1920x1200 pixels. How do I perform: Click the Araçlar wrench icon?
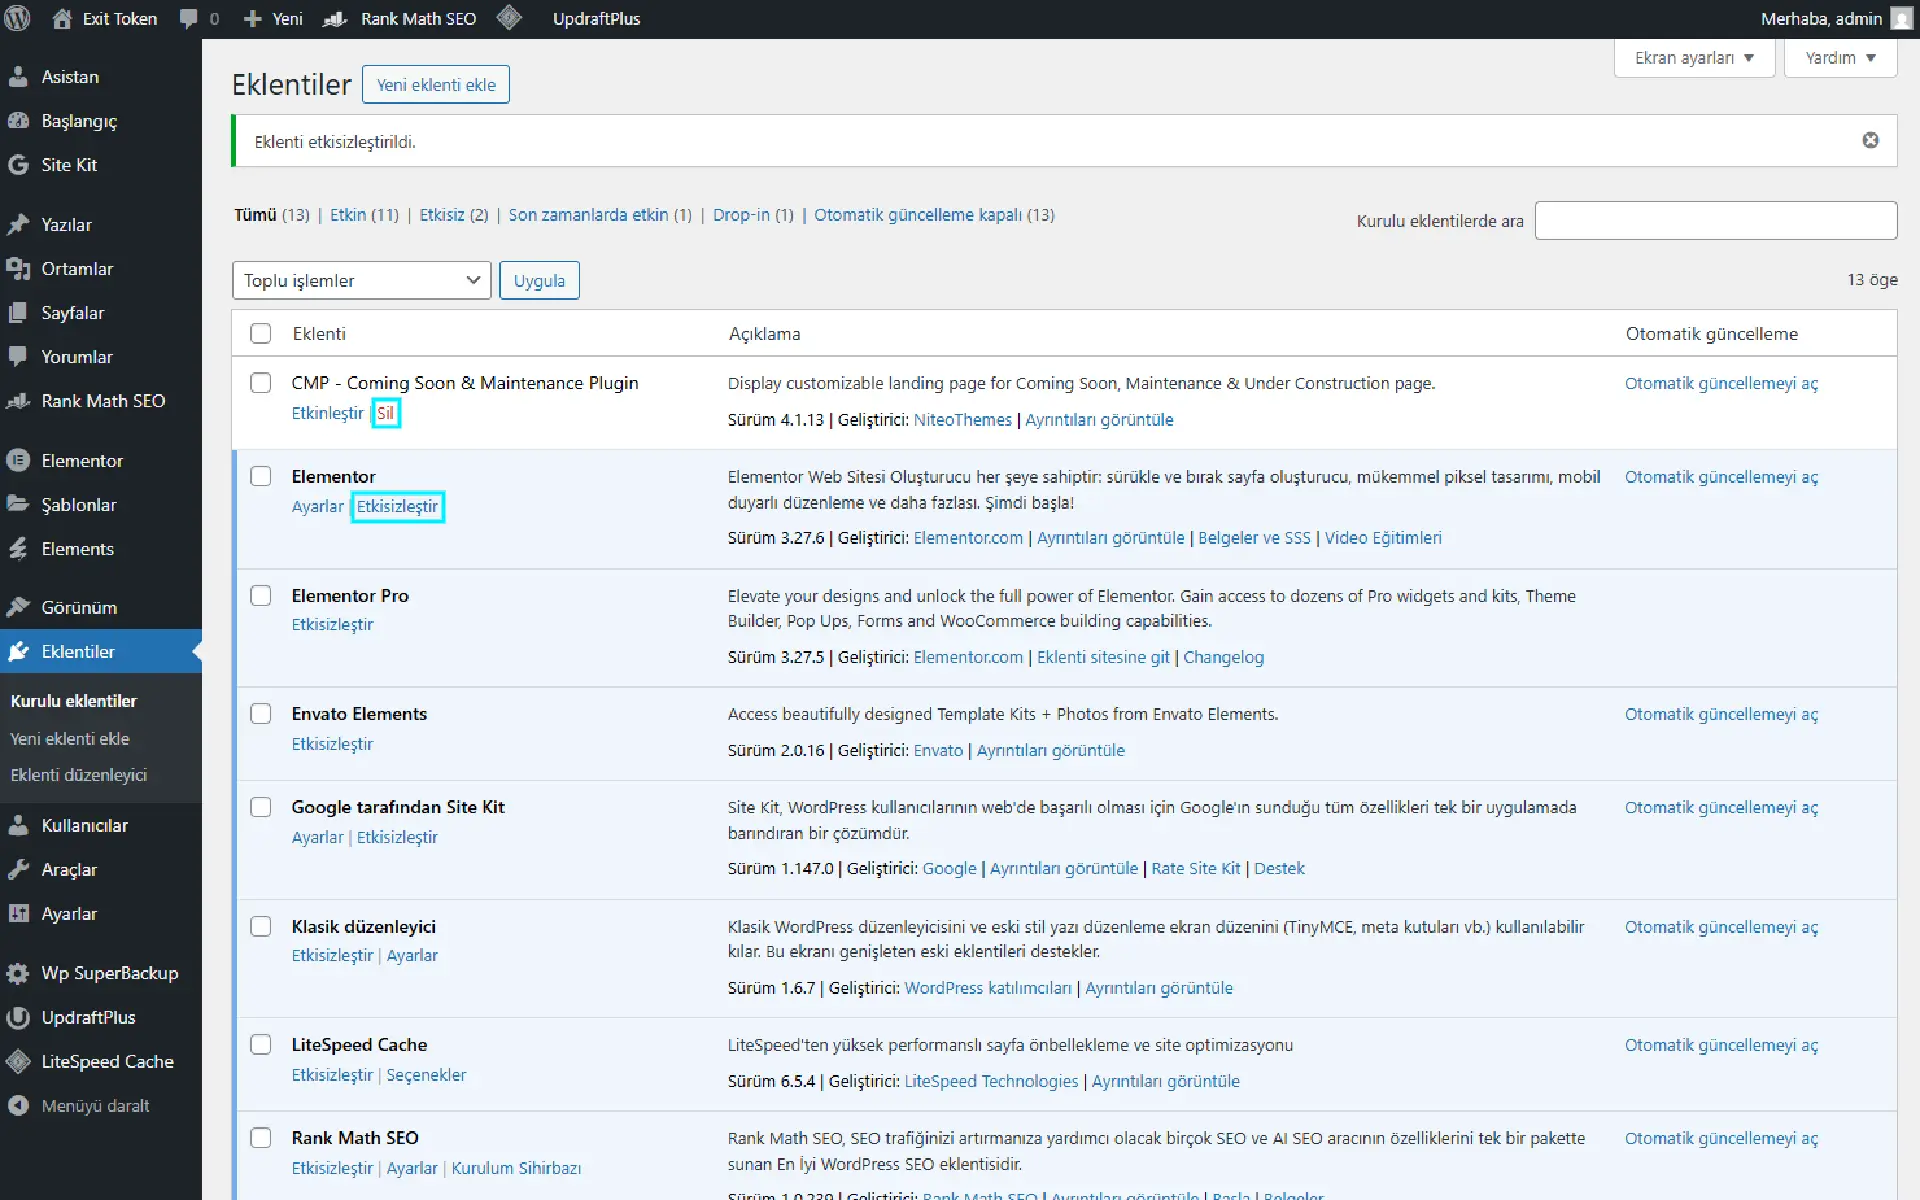[x=18, y=870]
